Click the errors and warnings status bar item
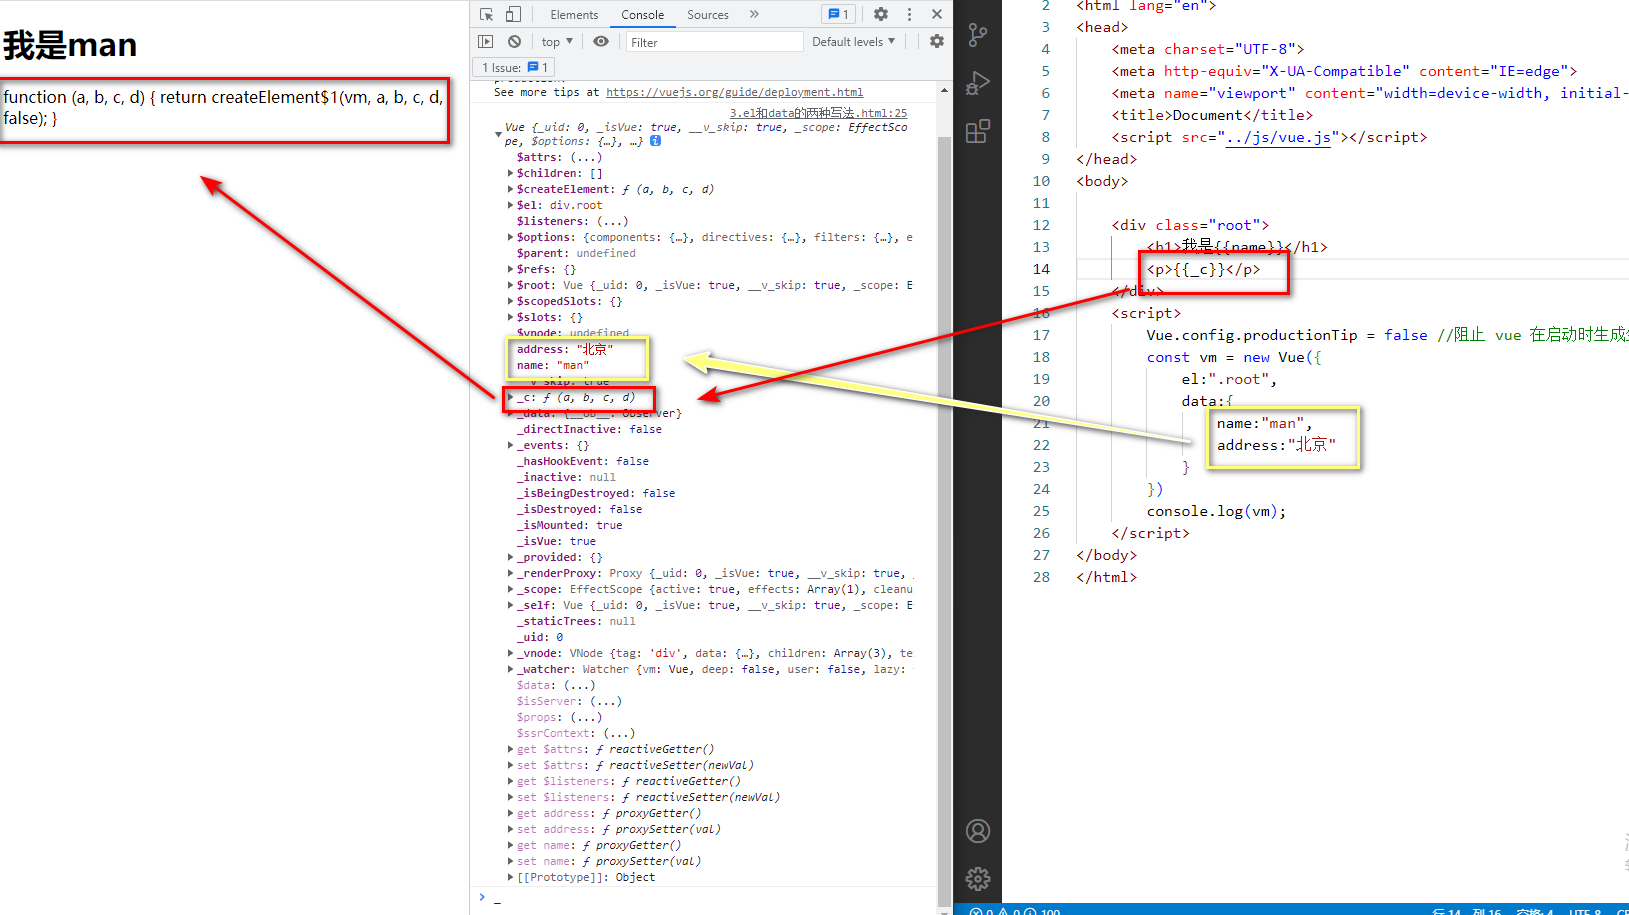Viewport: 1629px width, 915px height. pyautogui.click(x=1015, y=911)
